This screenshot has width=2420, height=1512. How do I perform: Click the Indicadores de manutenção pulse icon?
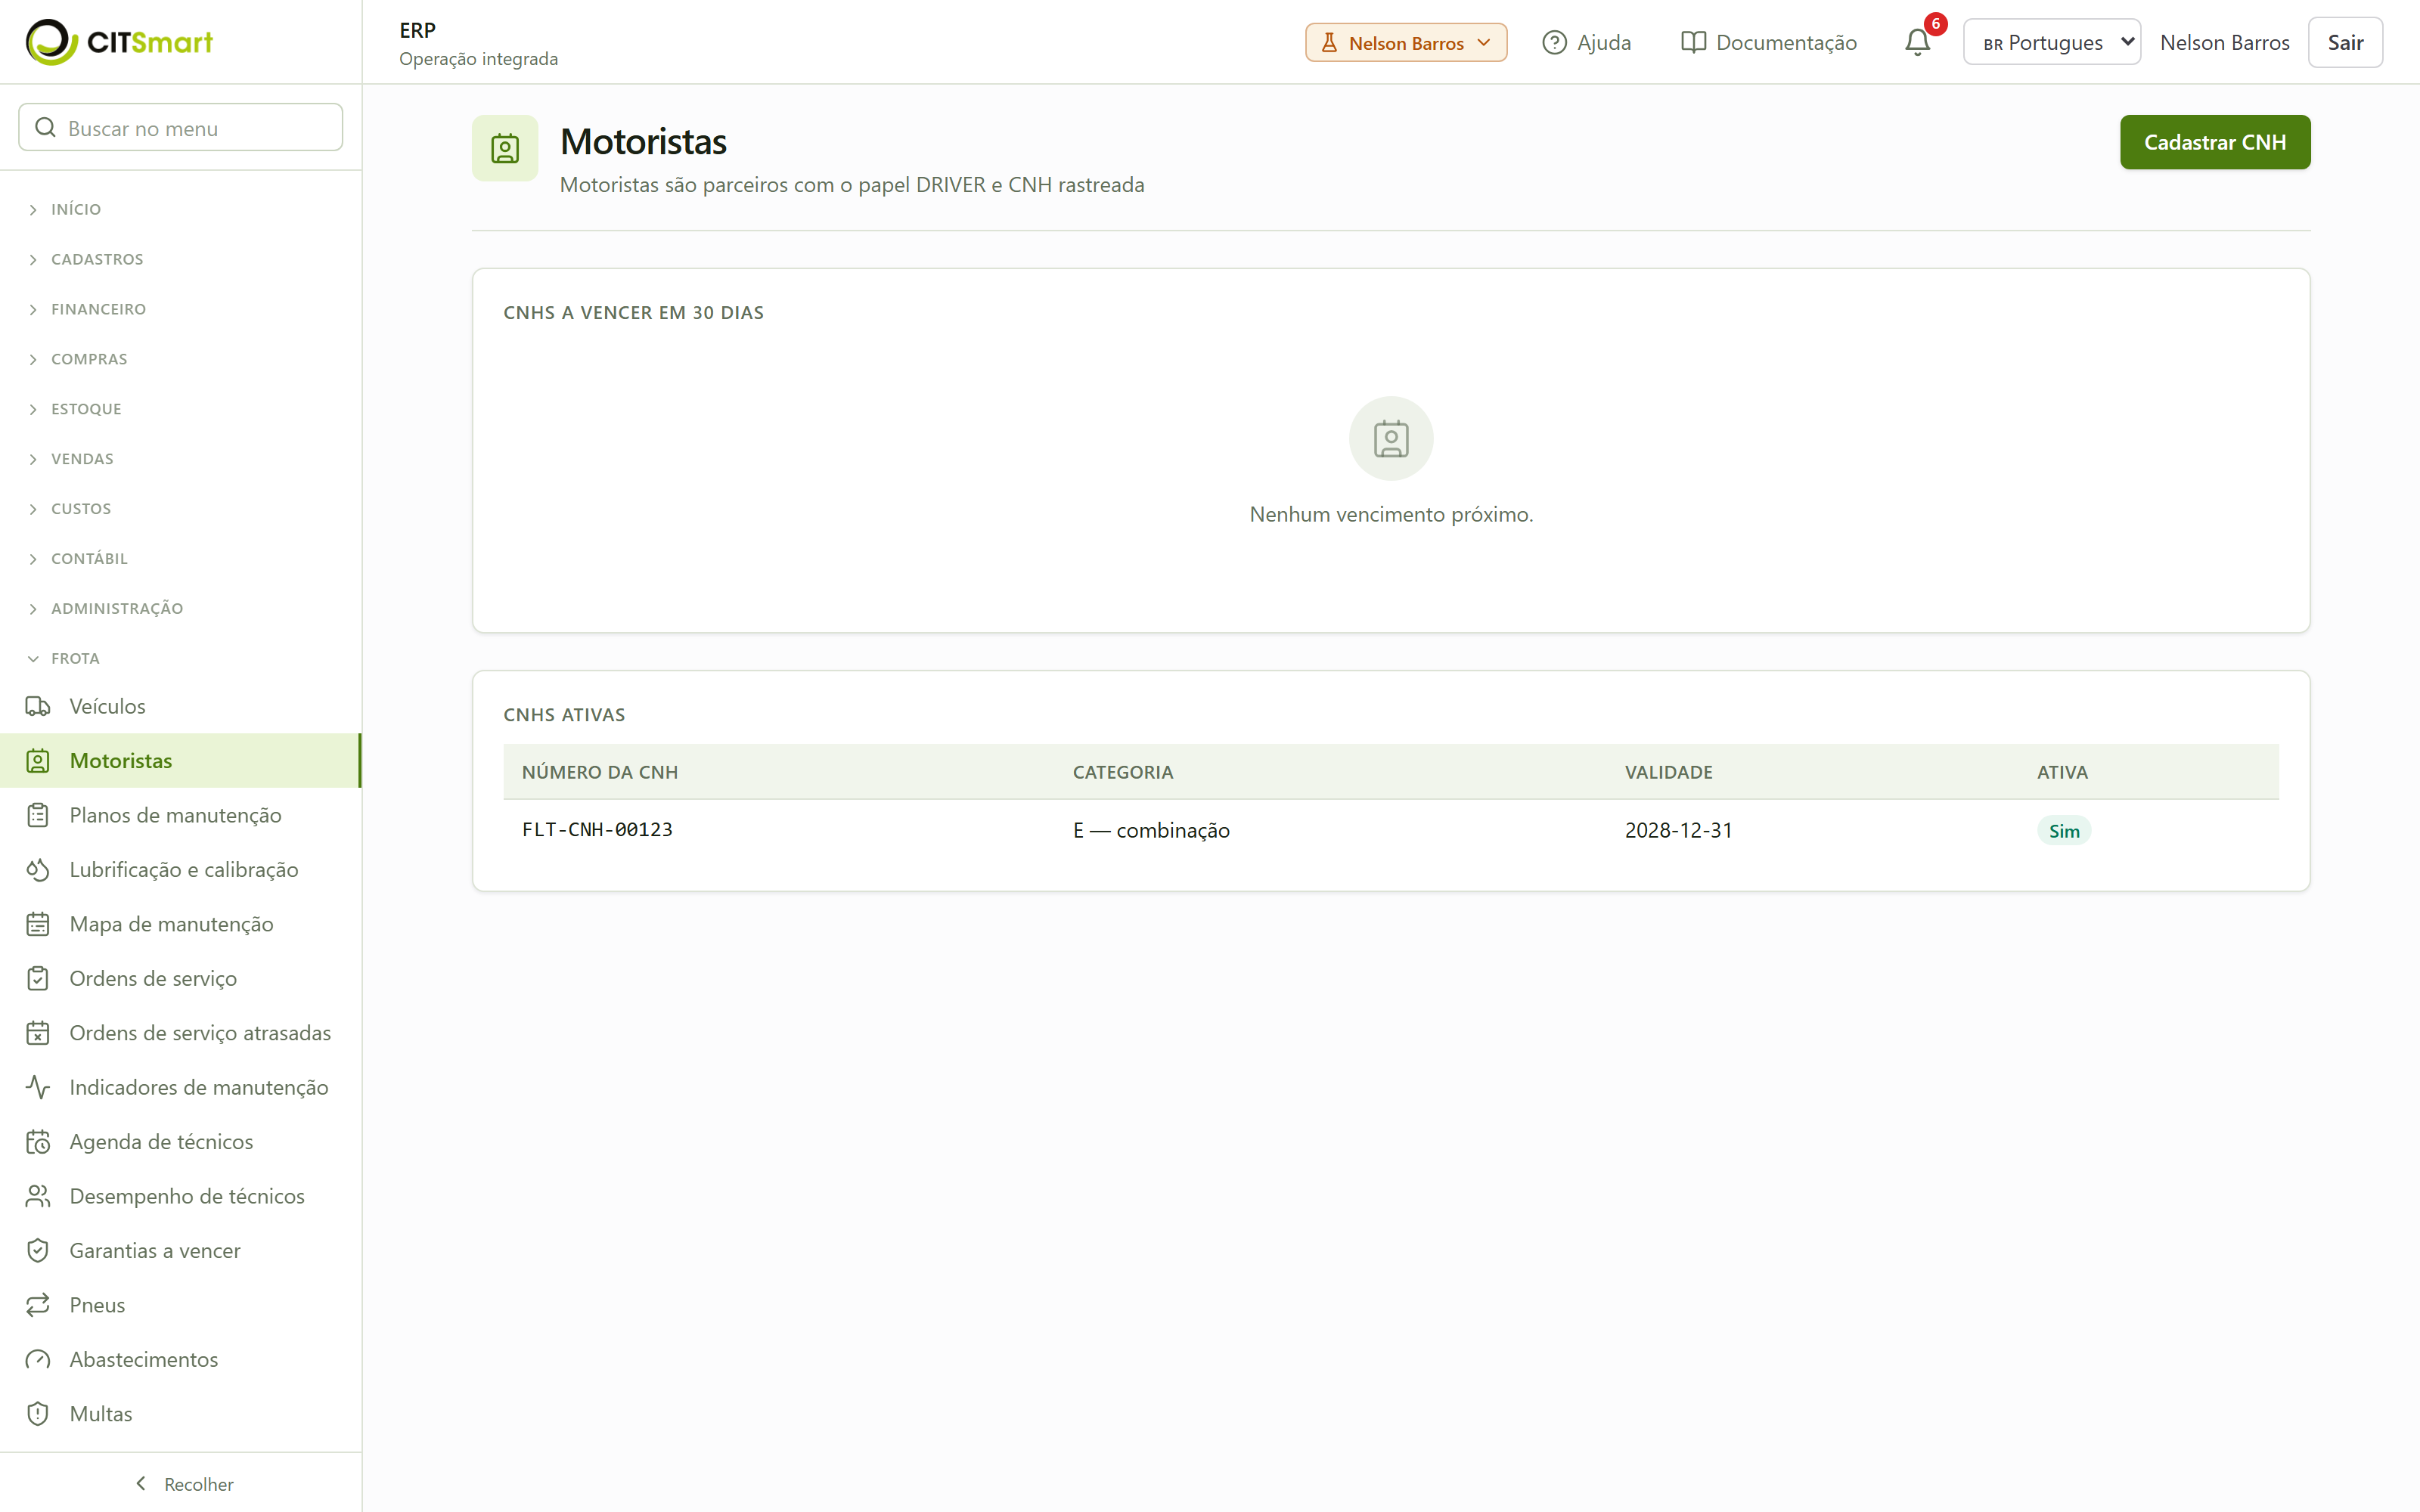[x=38, y=1087]
